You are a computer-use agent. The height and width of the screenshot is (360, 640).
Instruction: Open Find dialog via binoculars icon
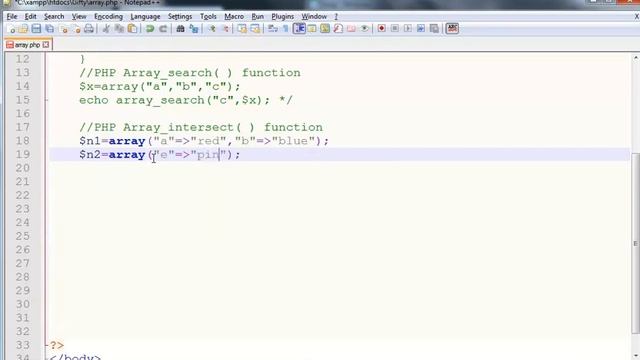click(x=180, y=29)
